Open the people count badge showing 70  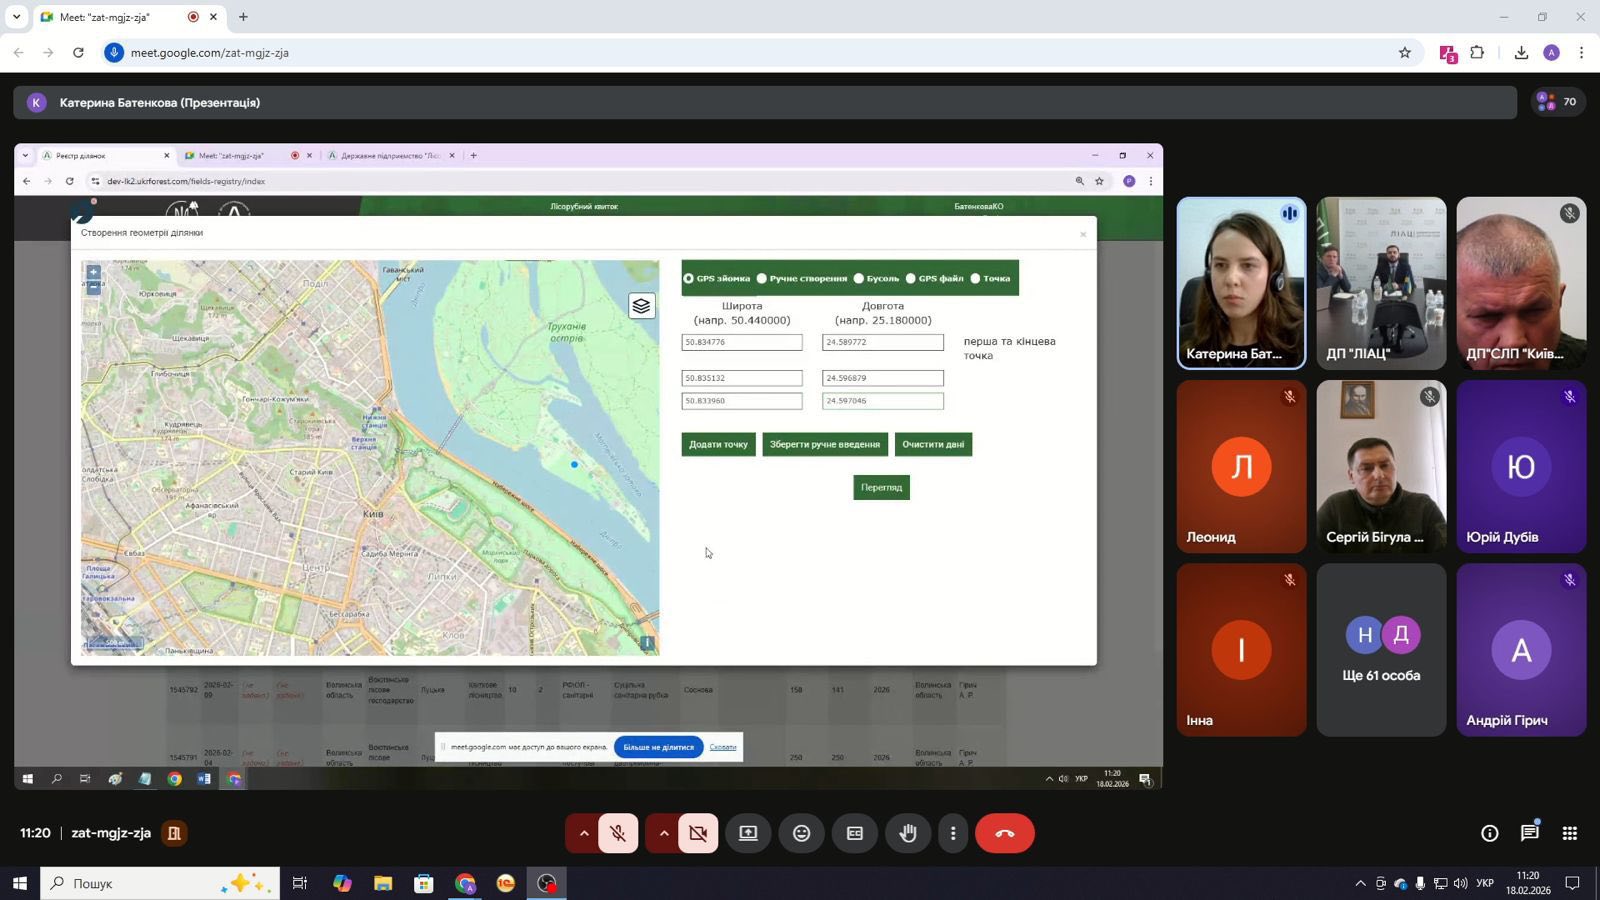click(1557, 102)
